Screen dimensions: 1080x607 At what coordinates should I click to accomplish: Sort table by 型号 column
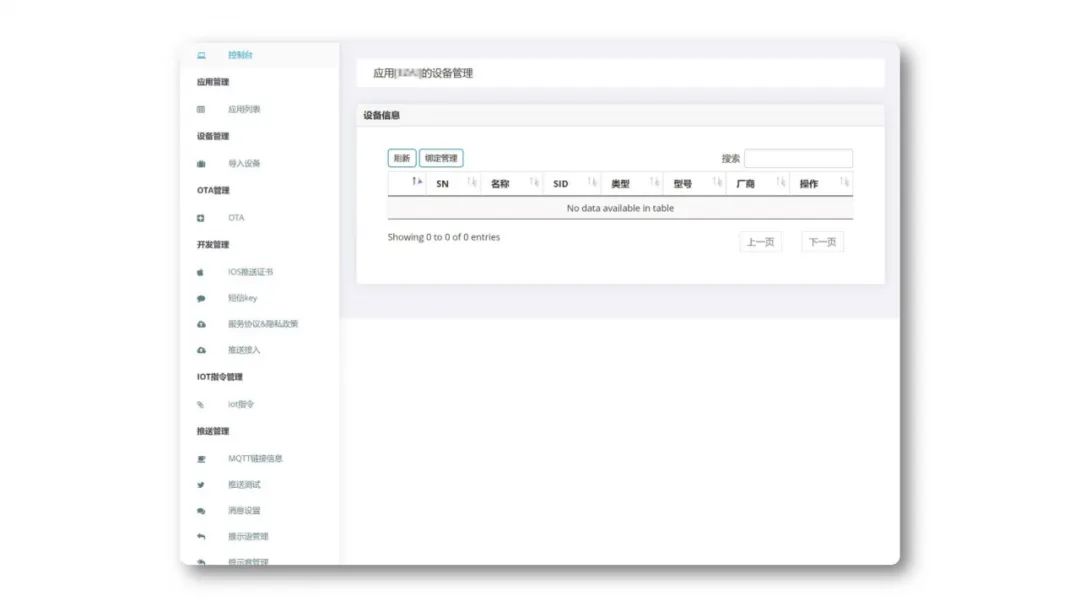695,184
